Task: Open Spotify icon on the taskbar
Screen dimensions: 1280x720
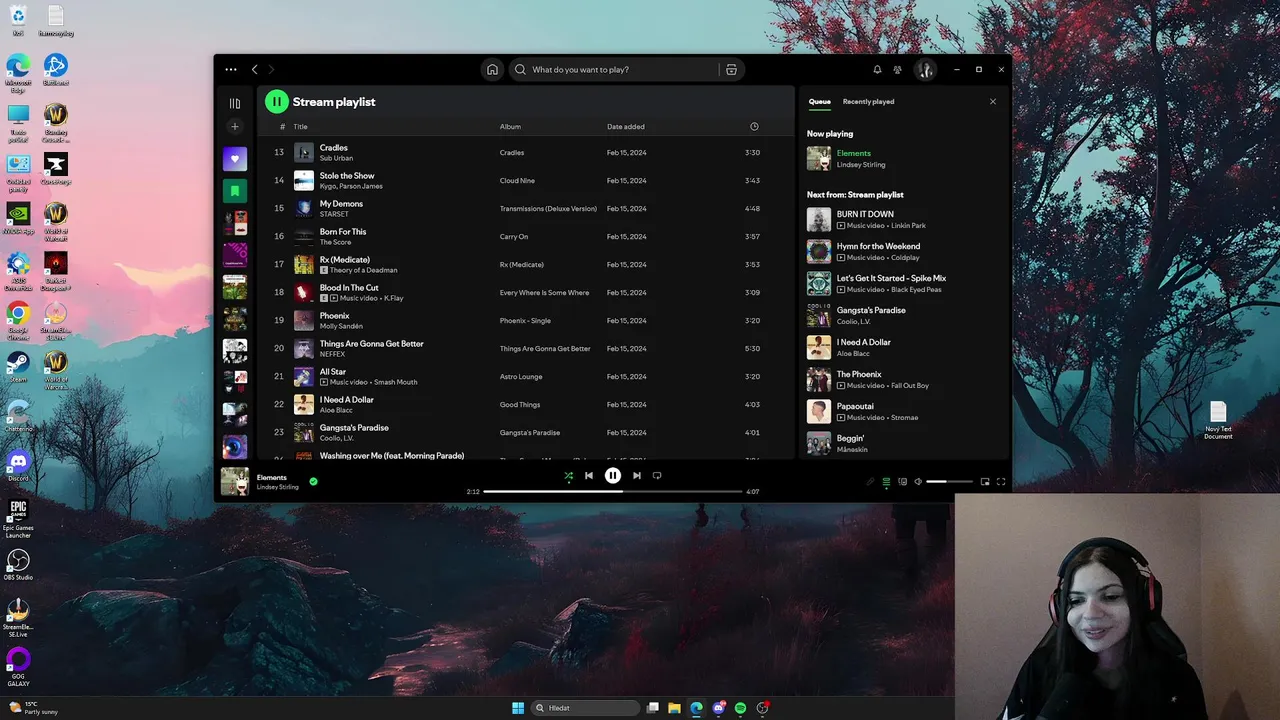Action: 740,708
